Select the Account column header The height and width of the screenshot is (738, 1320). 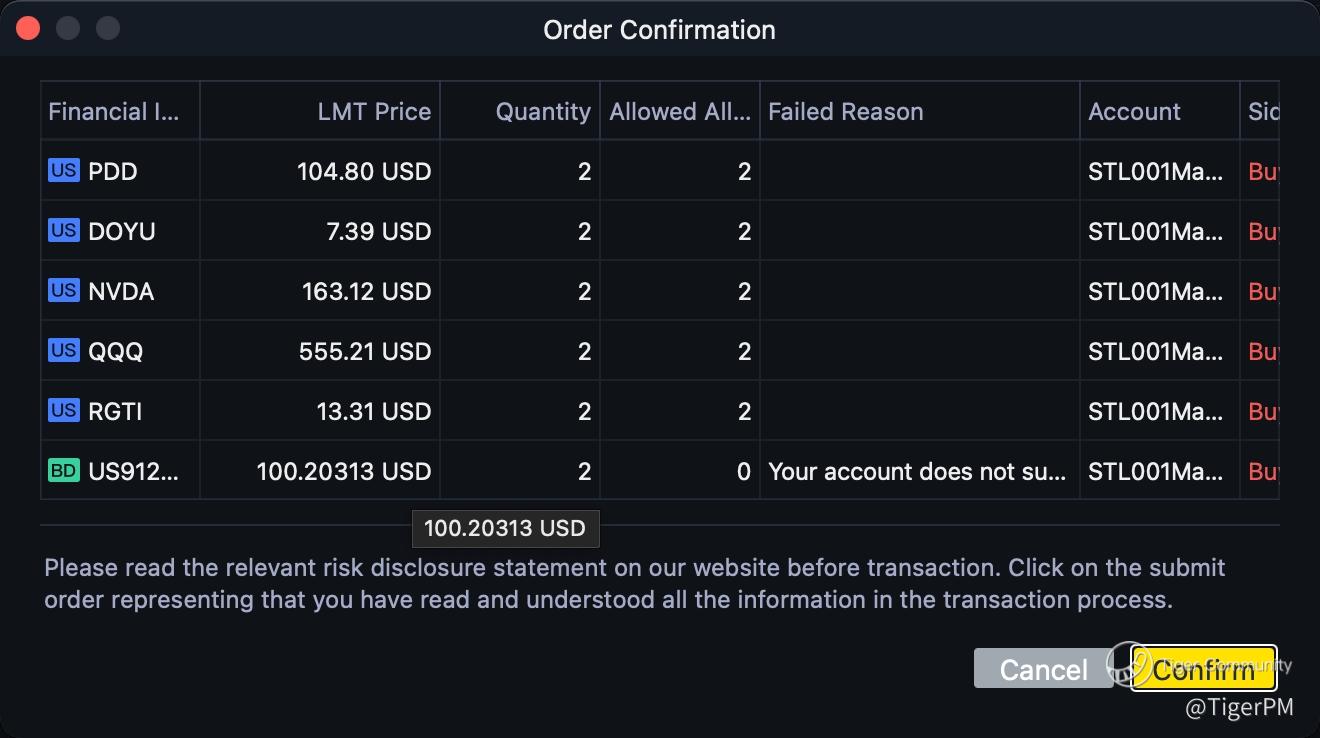click(x=1134, y=111)
